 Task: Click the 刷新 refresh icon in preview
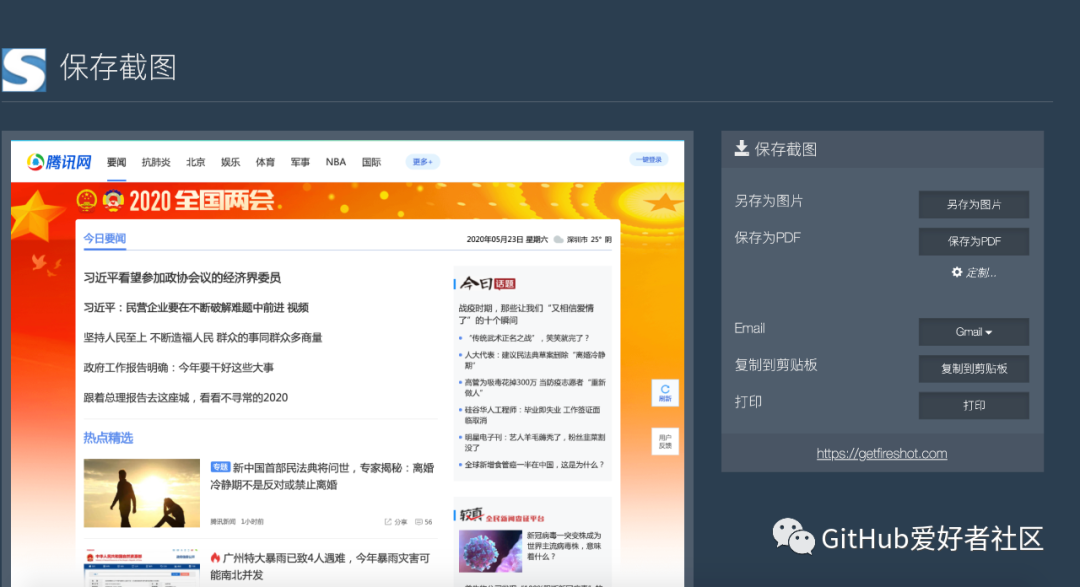pyautogui.click(x=665, y=393)
